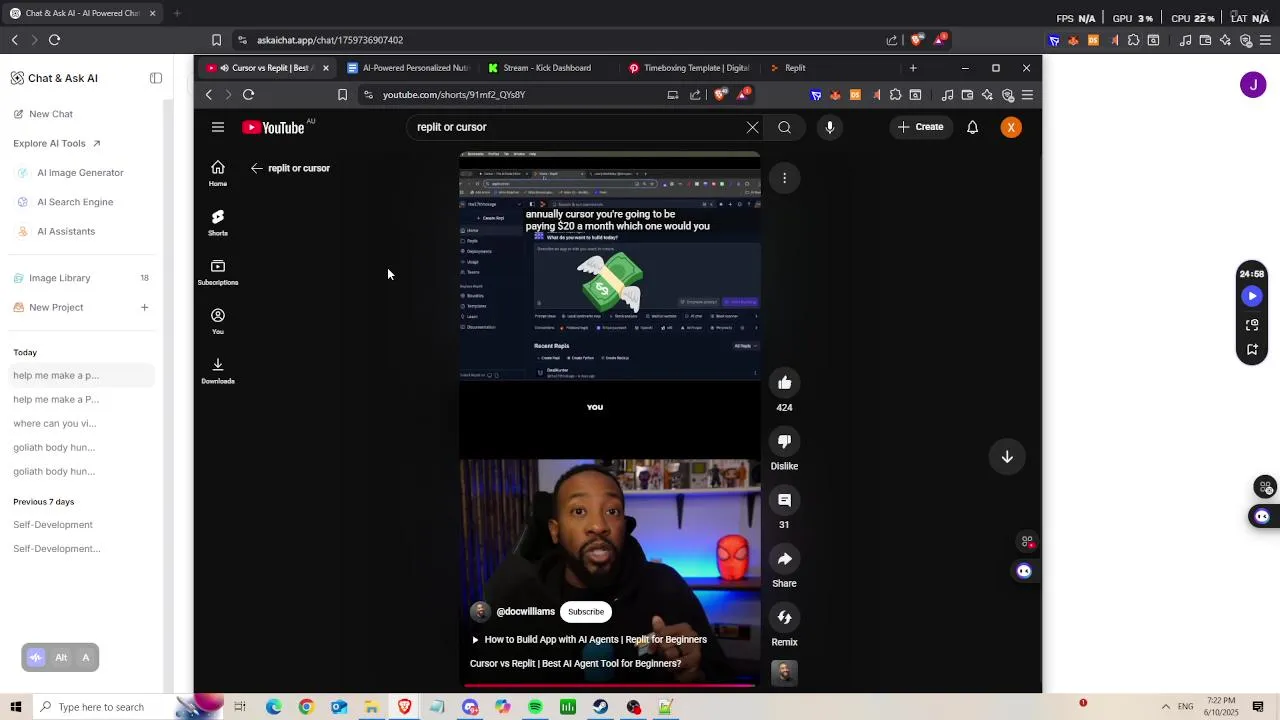Click Brave Shields icon in inner browser
This screenshot has height=720, width=1280.
click(720, 95)
